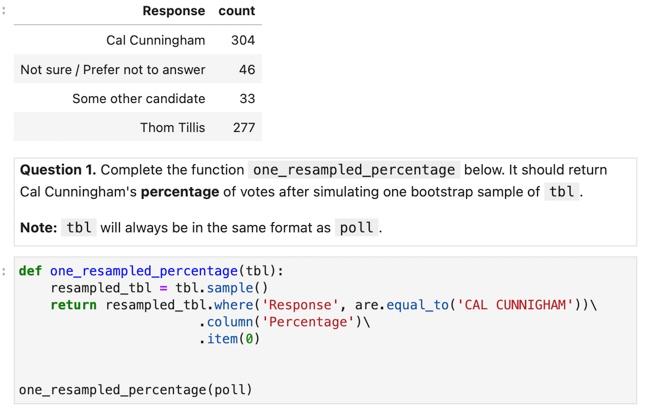Click the inline code 'poll' in Note
The width and height of the screenshot is (645, 409).
[x=357, y=228]
